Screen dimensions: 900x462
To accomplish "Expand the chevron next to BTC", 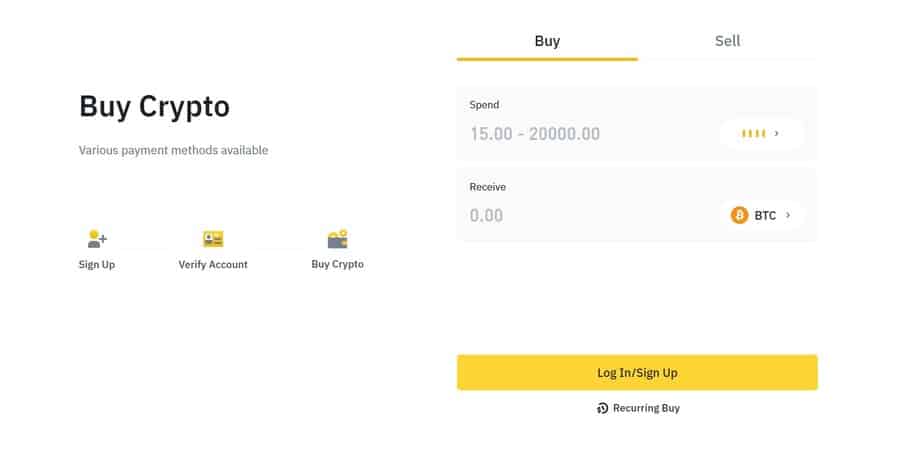I will coord(788,215).
